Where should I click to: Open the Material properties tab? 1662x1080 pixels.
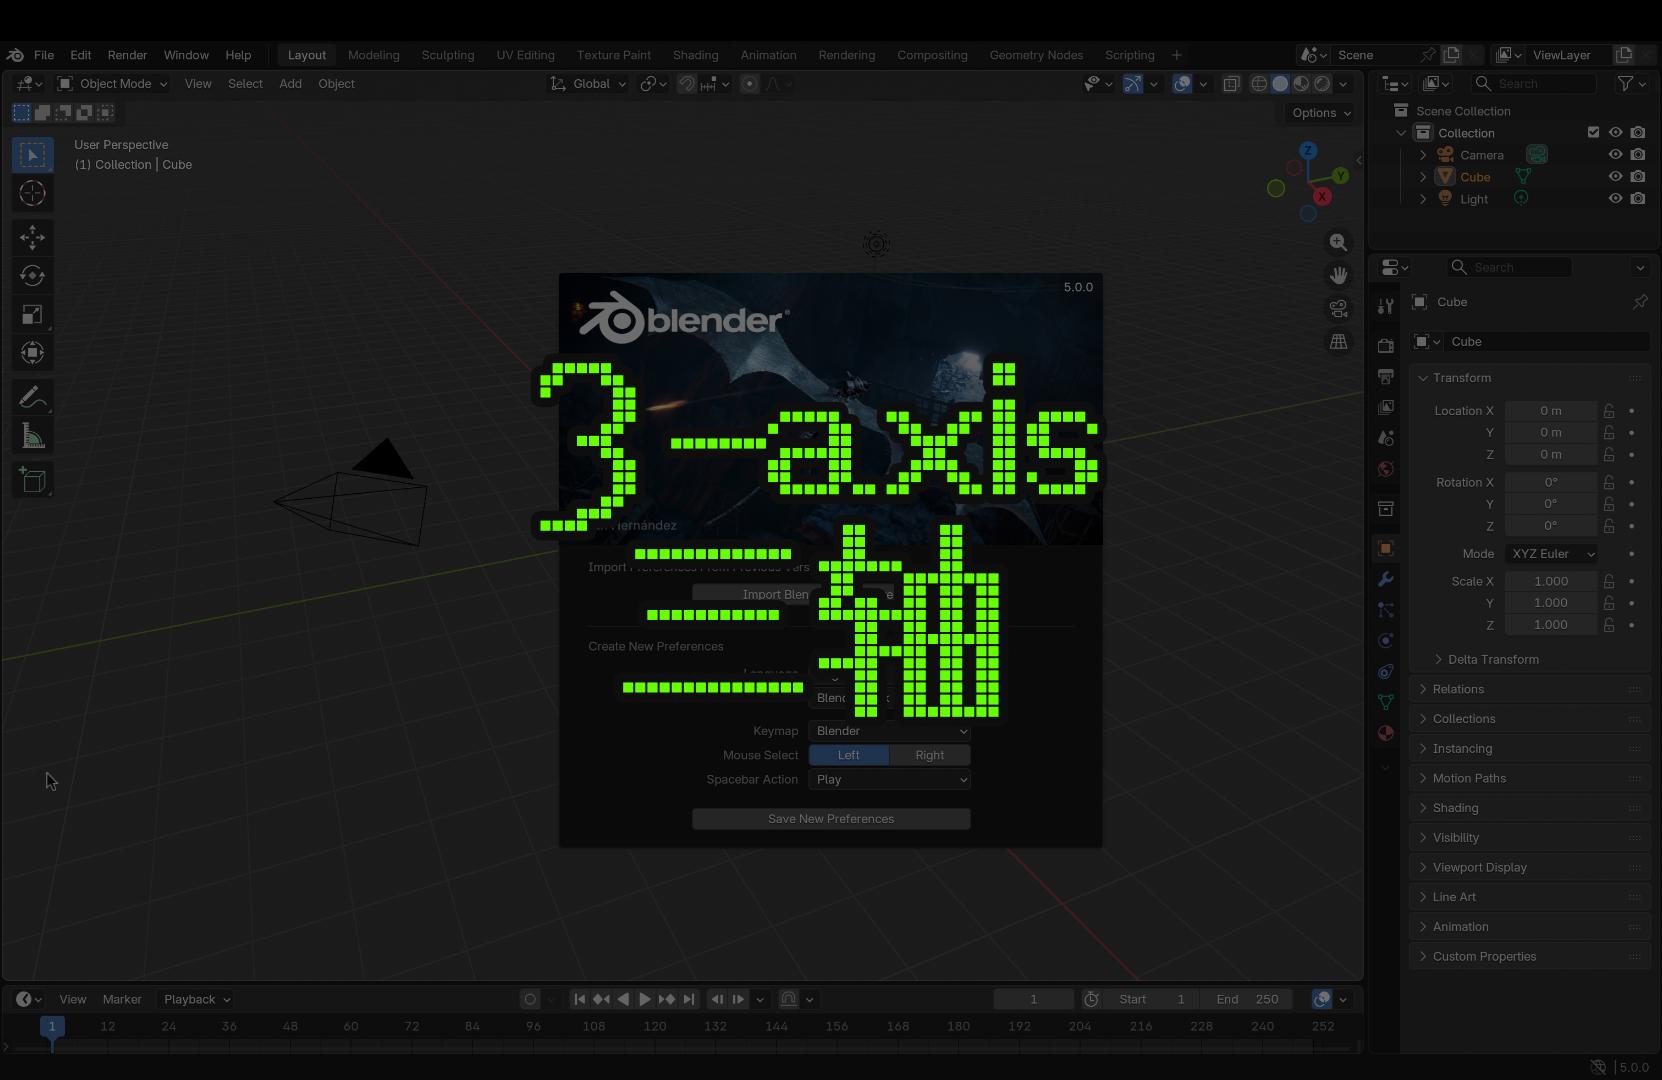point(1385,733)
